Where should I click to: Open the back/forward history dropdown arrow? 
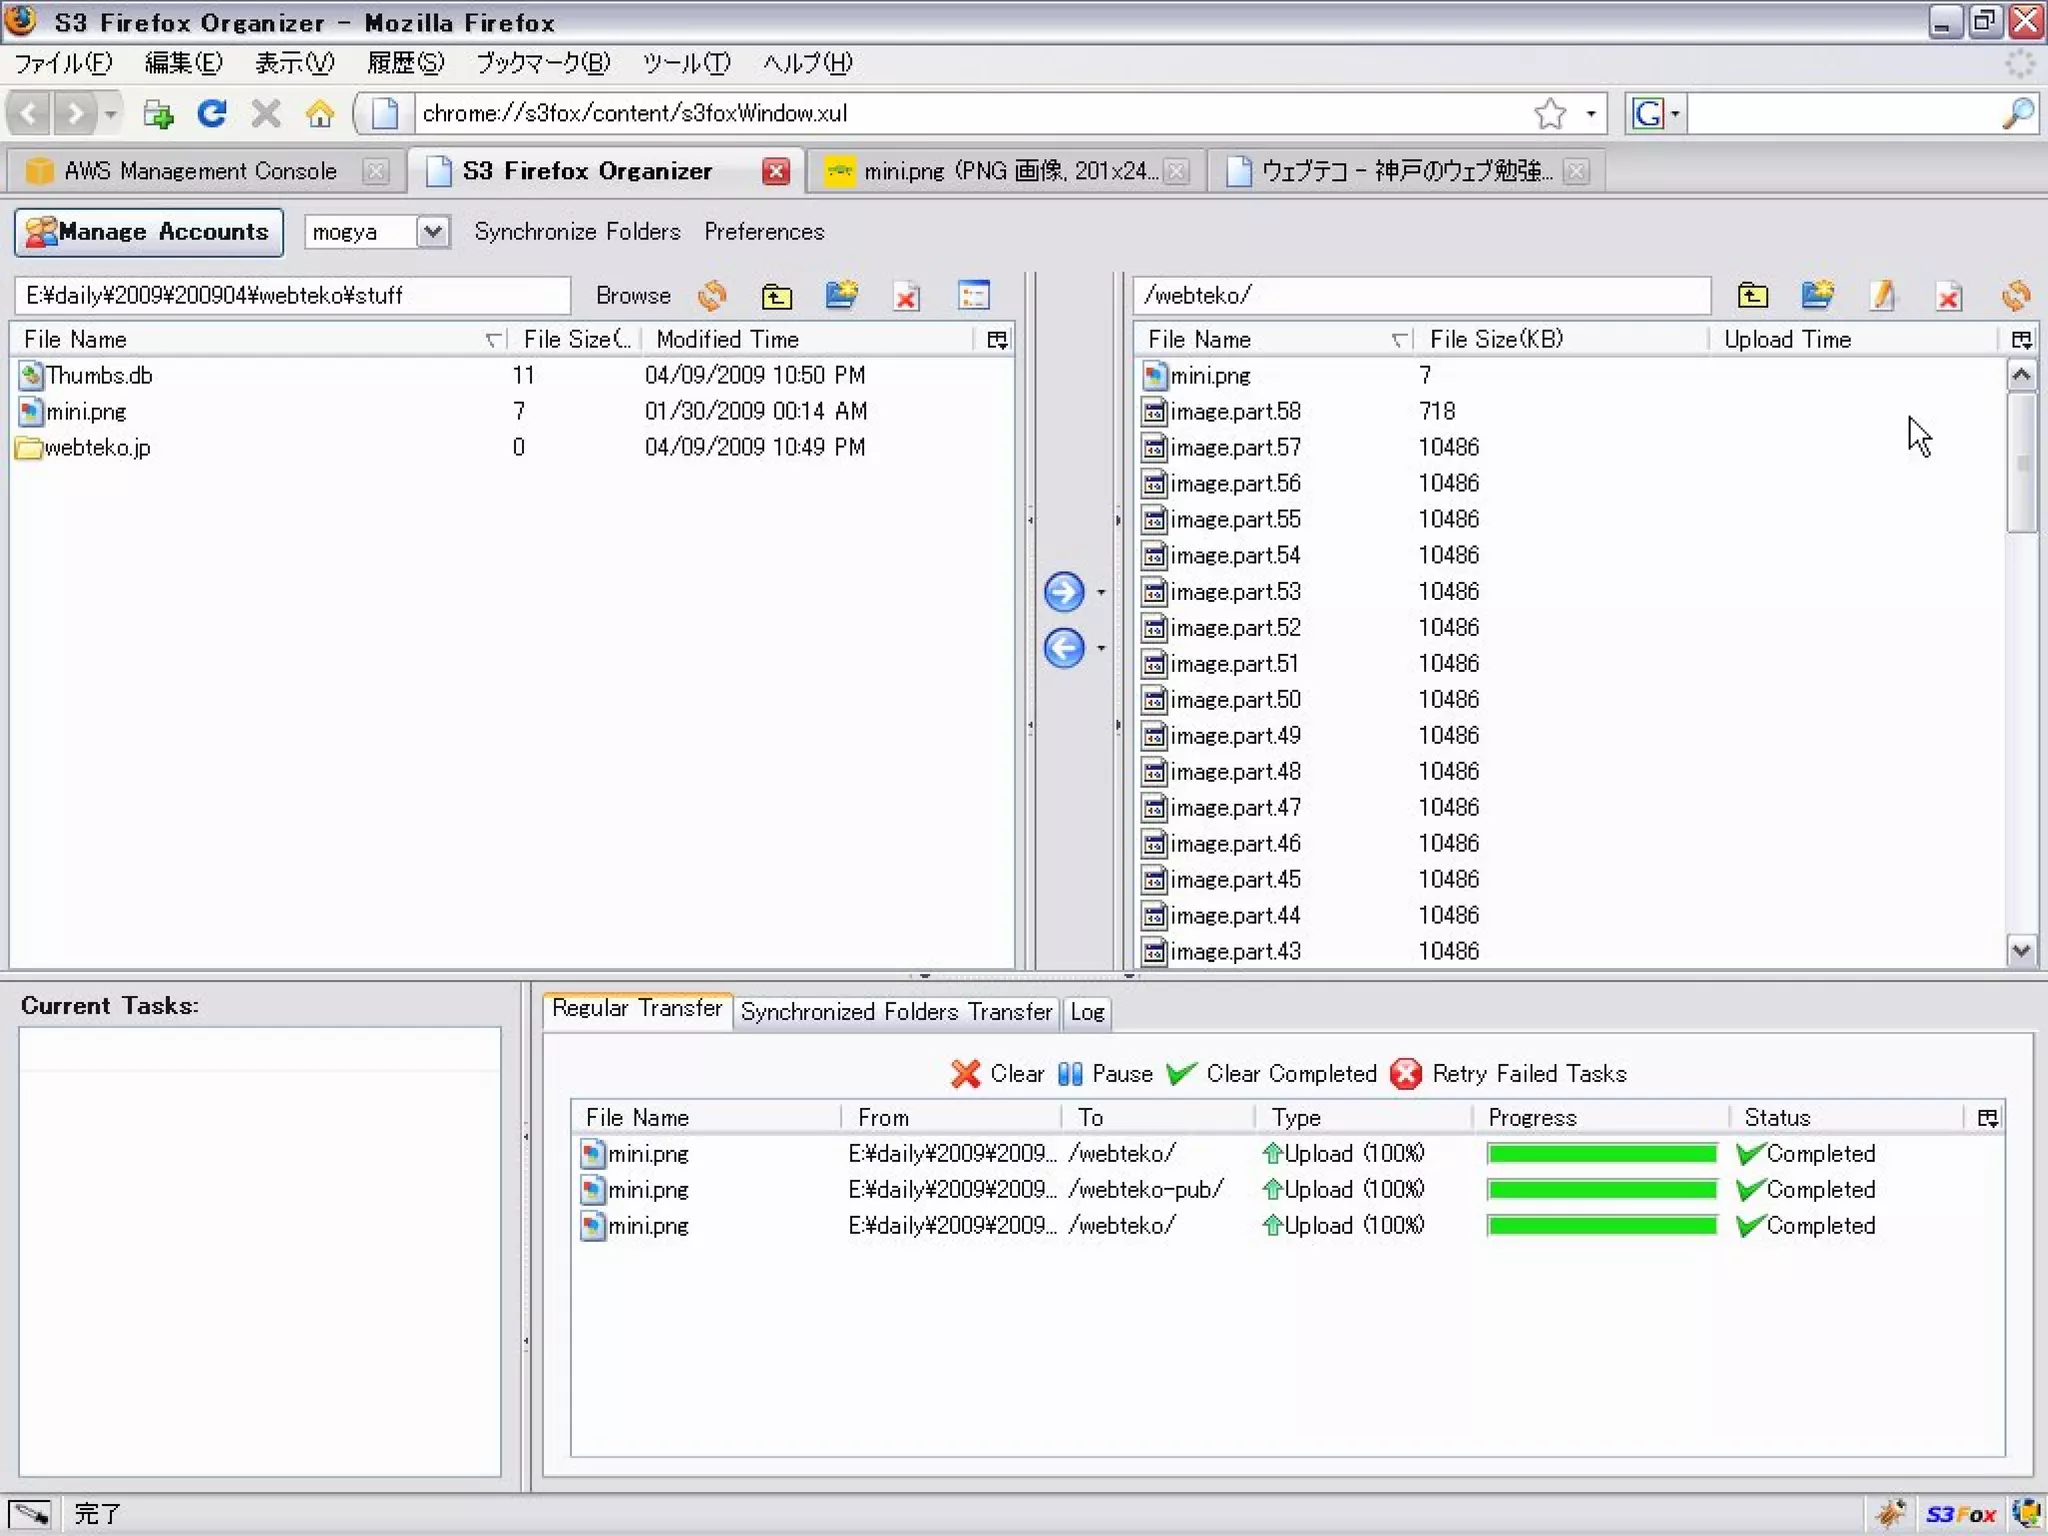click(x=111, y=113)
